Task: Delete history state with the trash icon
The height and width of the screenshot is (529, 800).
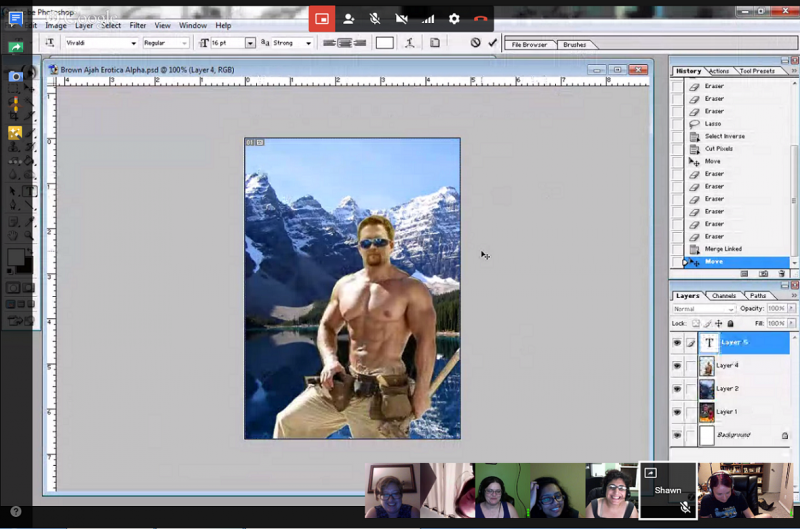Action: coord(783,273)
